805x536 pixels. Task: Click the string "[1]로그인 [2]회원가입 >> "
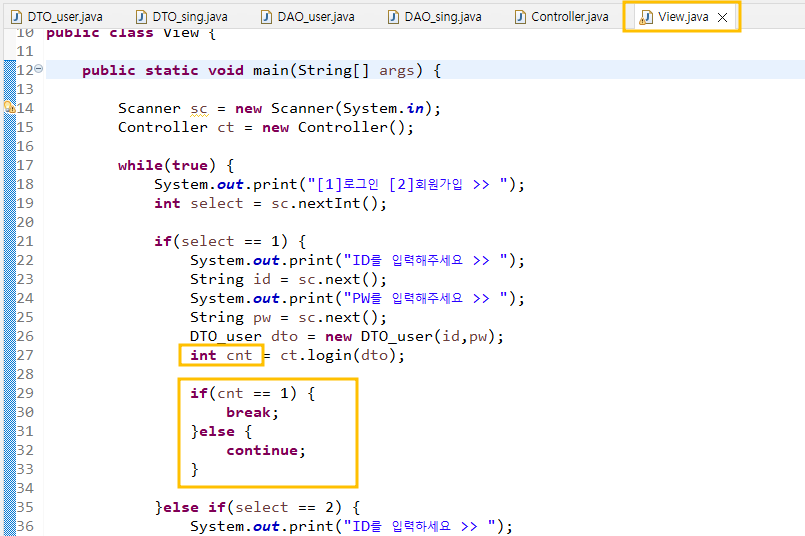pyautogui.click(x=407, y=184)
